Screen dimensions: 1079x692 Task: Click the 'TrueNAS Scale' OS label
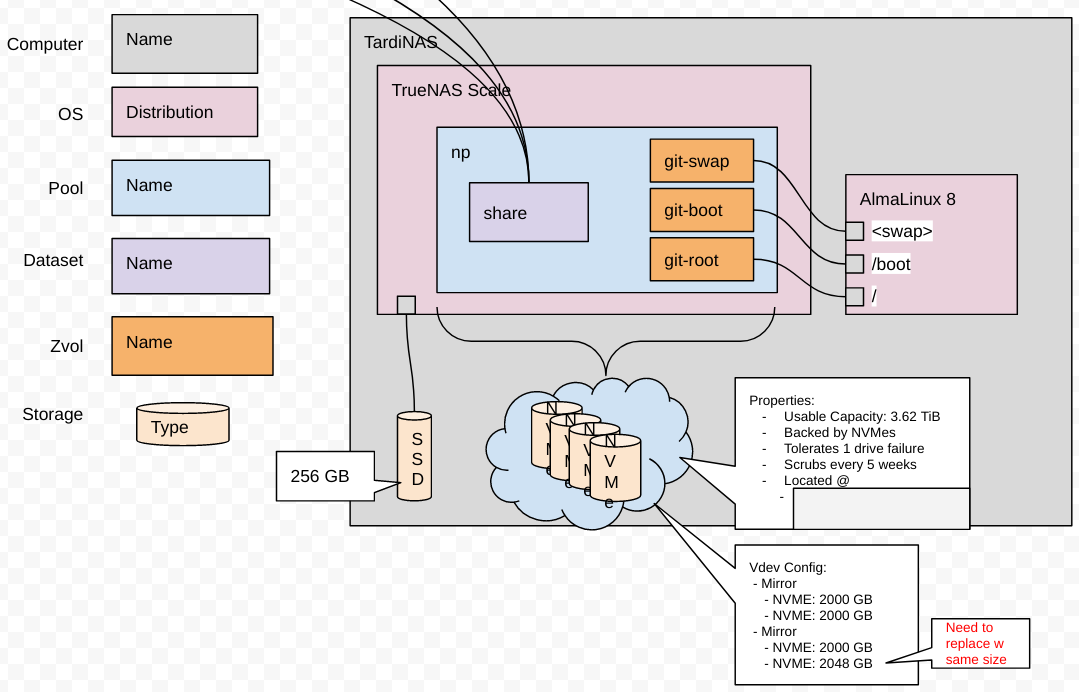click(x=451, y=90)
